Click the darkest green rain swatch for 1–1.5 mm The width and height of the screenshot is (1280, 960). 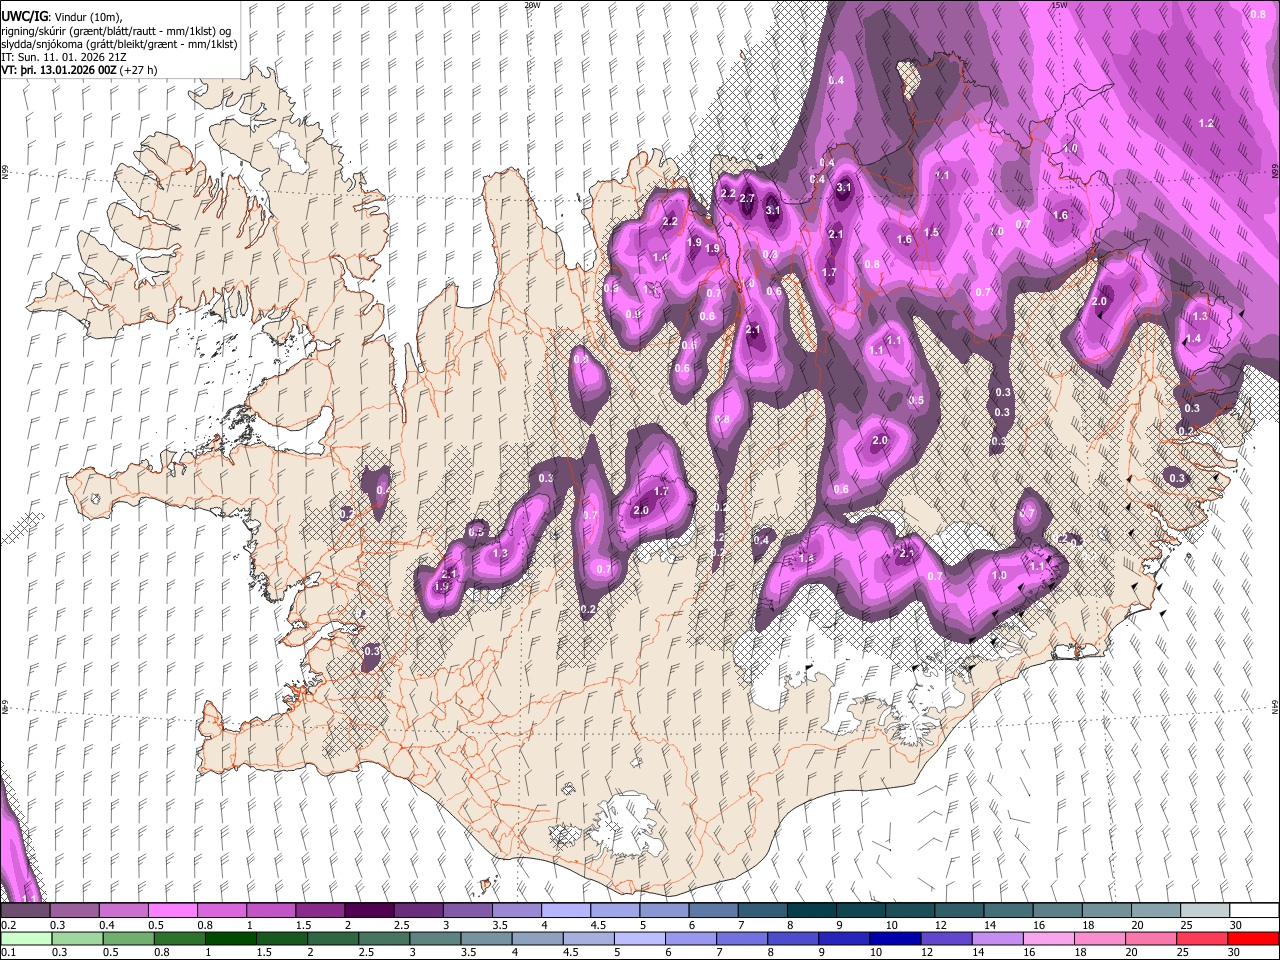[x=230, y=938]
